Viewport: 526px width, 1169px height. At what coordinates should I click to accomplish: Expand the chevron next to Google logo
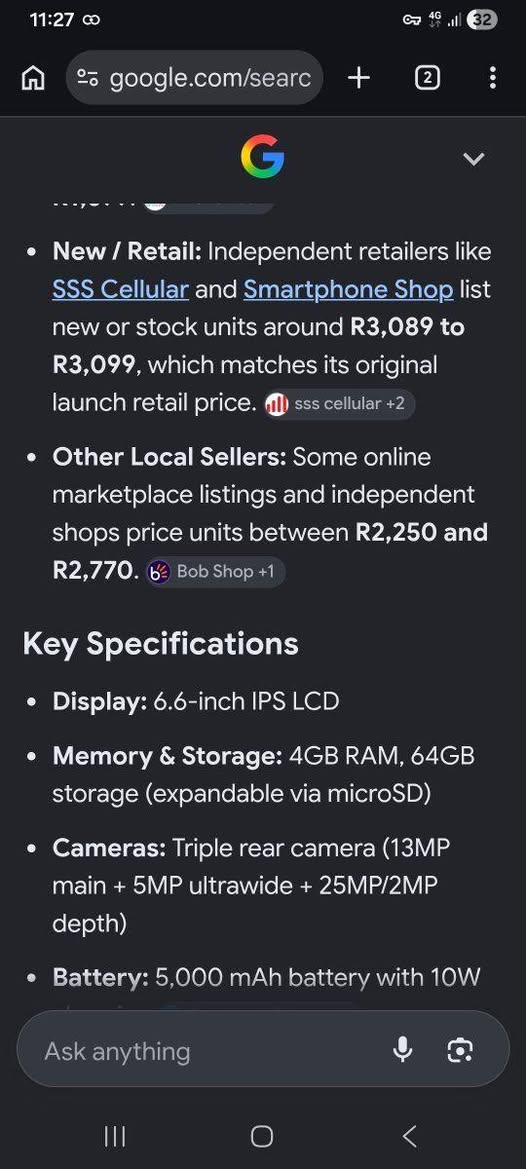[474, 158]
